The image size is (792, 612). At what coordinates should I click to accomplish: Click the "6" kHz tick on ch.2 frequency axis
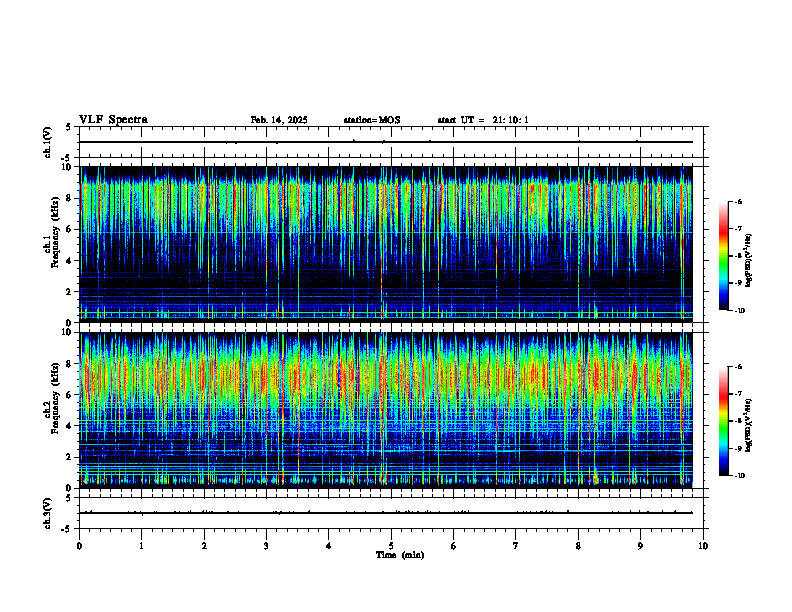(x=68, y=395)
